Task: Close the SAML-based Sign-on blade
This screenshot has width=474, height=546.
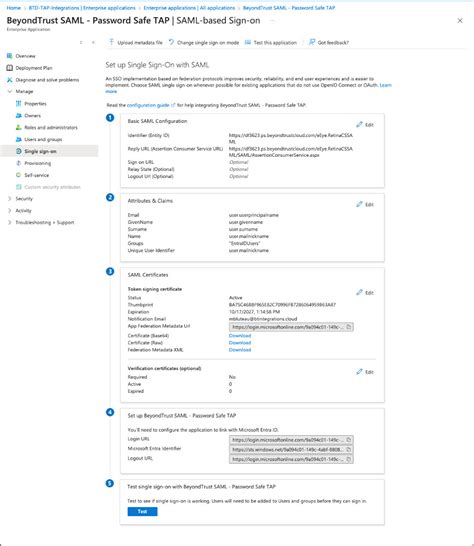Action: coord(460,21)
